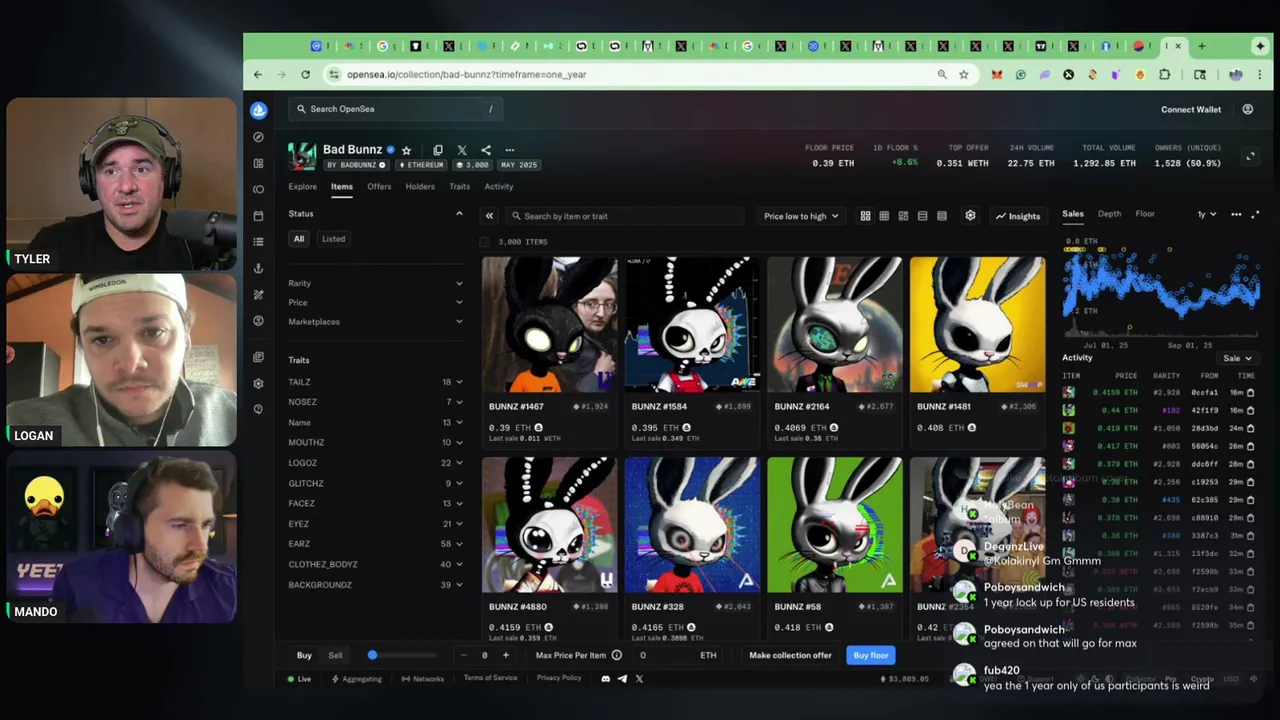Favorite Bad Bunnz with the star icon
Viewport: 1280px width, 720px height.
[x=406, y=150]
